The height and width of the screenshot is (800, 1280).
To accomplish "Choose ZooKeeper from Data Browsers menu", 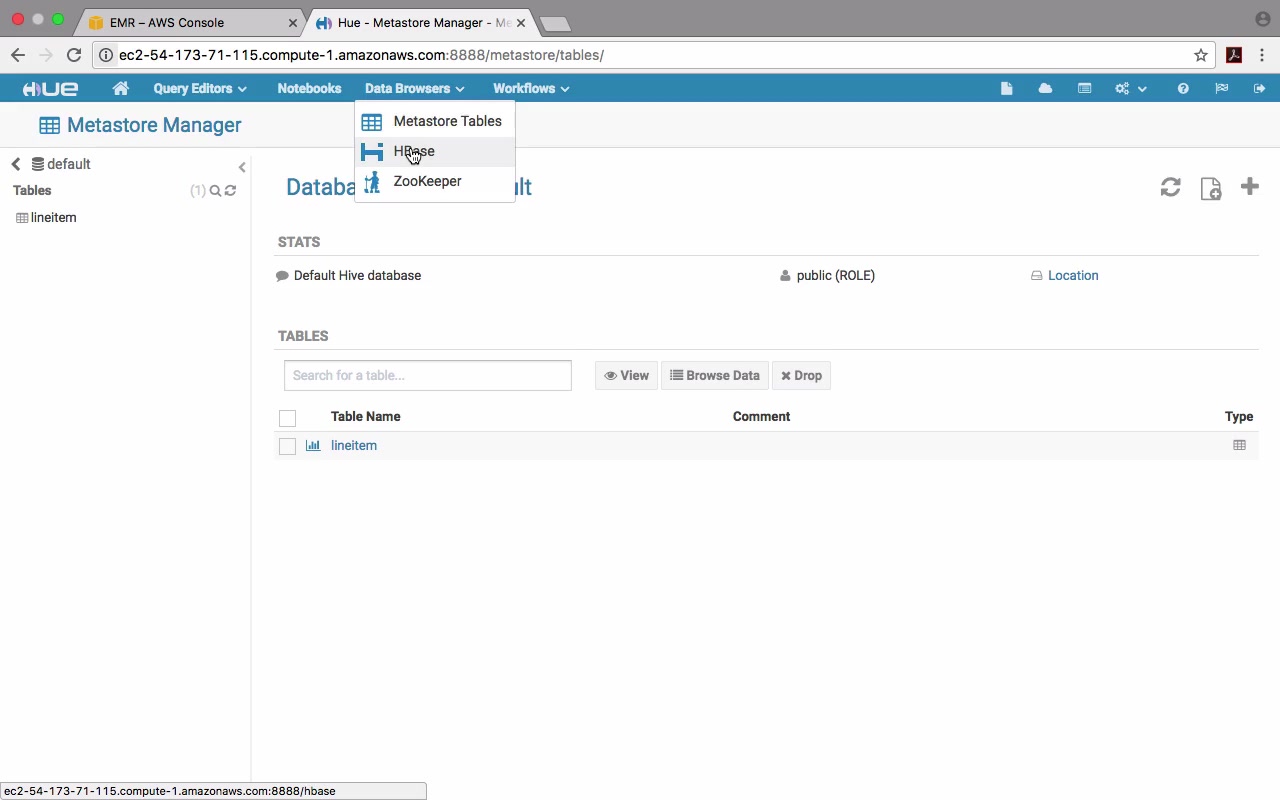I will (435, 181).
